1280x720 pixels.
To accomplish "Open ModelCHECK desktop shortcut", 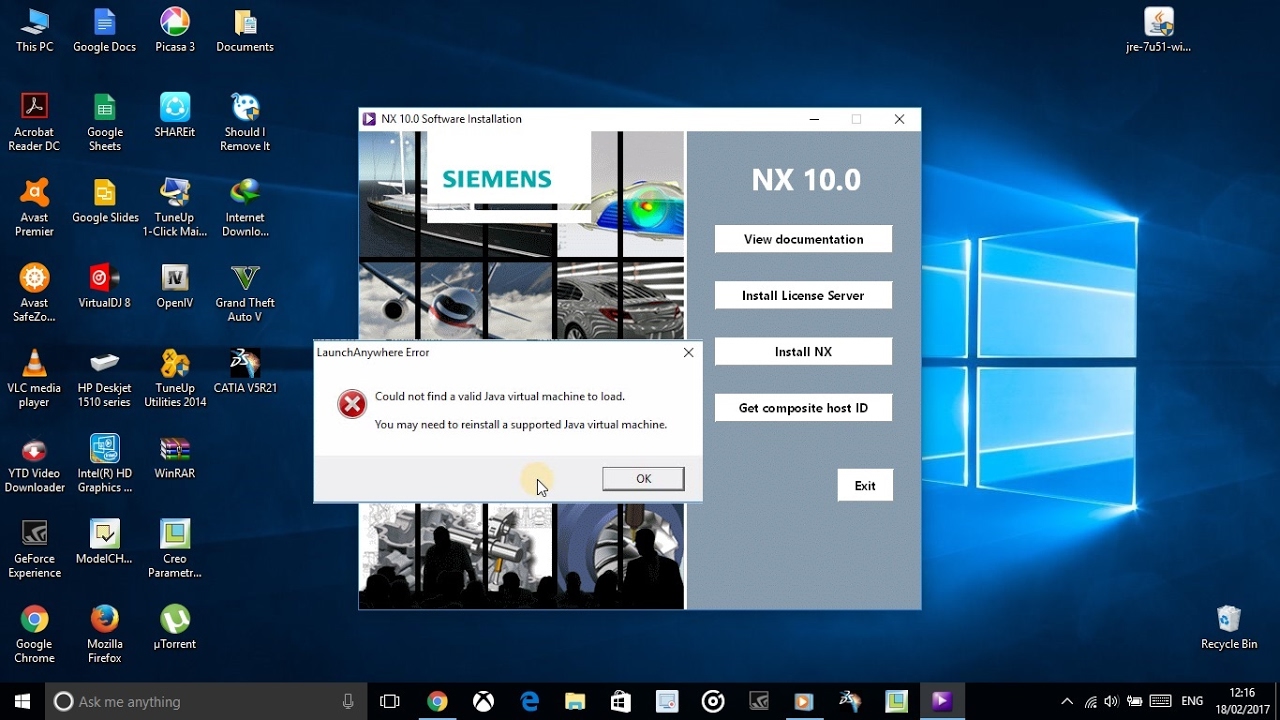I will [104, 542].
